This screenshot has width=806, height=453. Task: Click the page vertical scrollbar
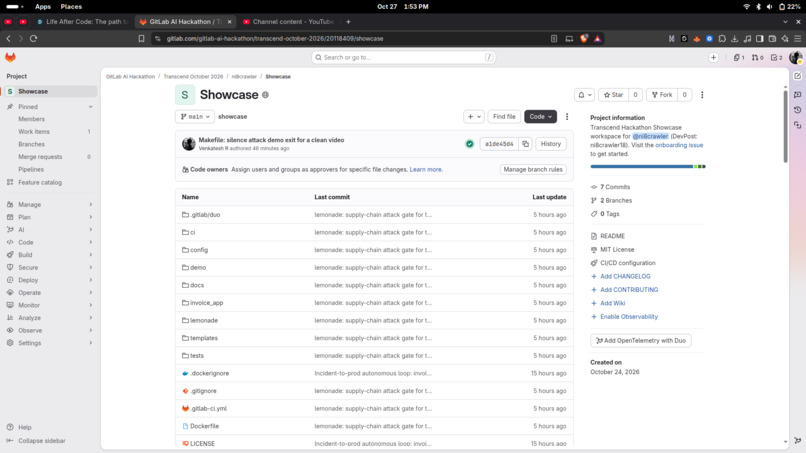pyautogui.click(x=785, y=126)
